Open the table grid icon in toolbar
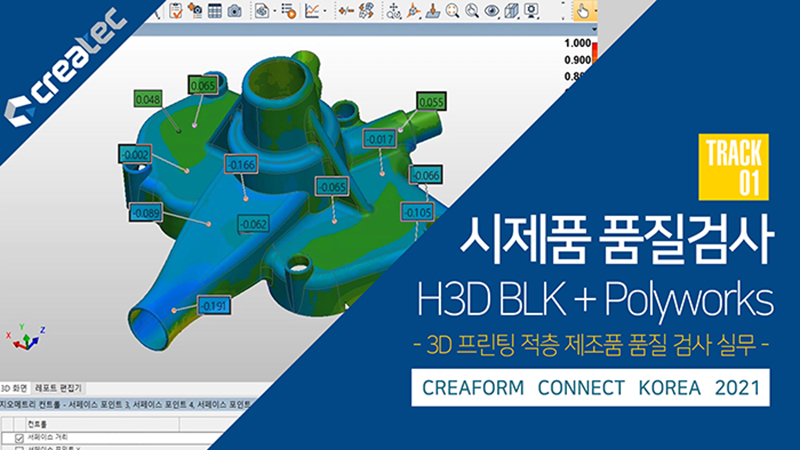 click(x=215, y=11)
